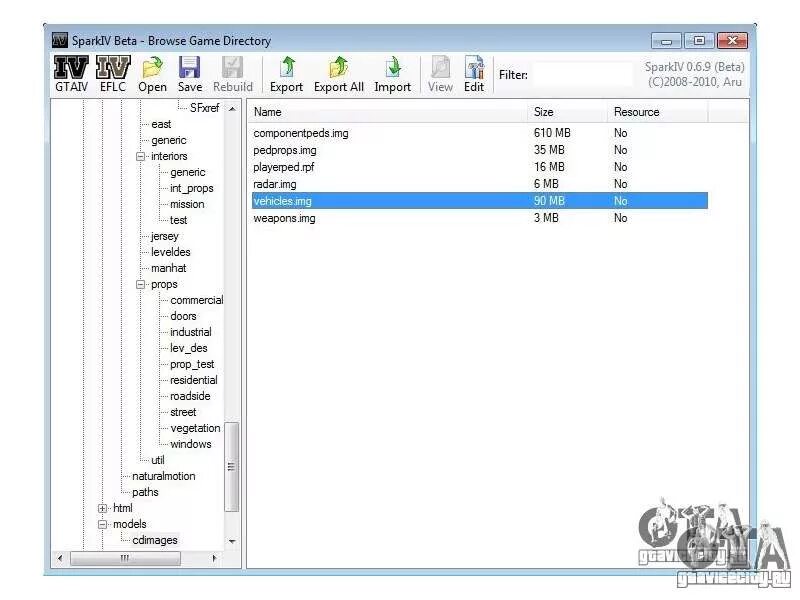Save changes with the Save icon
The width and height of the screenshot is (800, 600).
coord(190,74)
